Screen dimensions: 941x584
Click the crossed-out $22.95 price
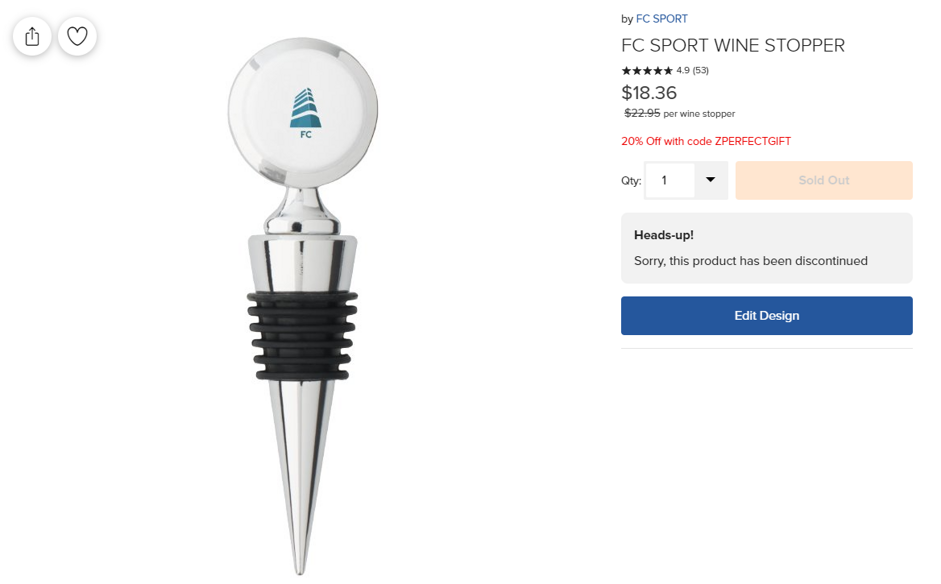[642, 113]
